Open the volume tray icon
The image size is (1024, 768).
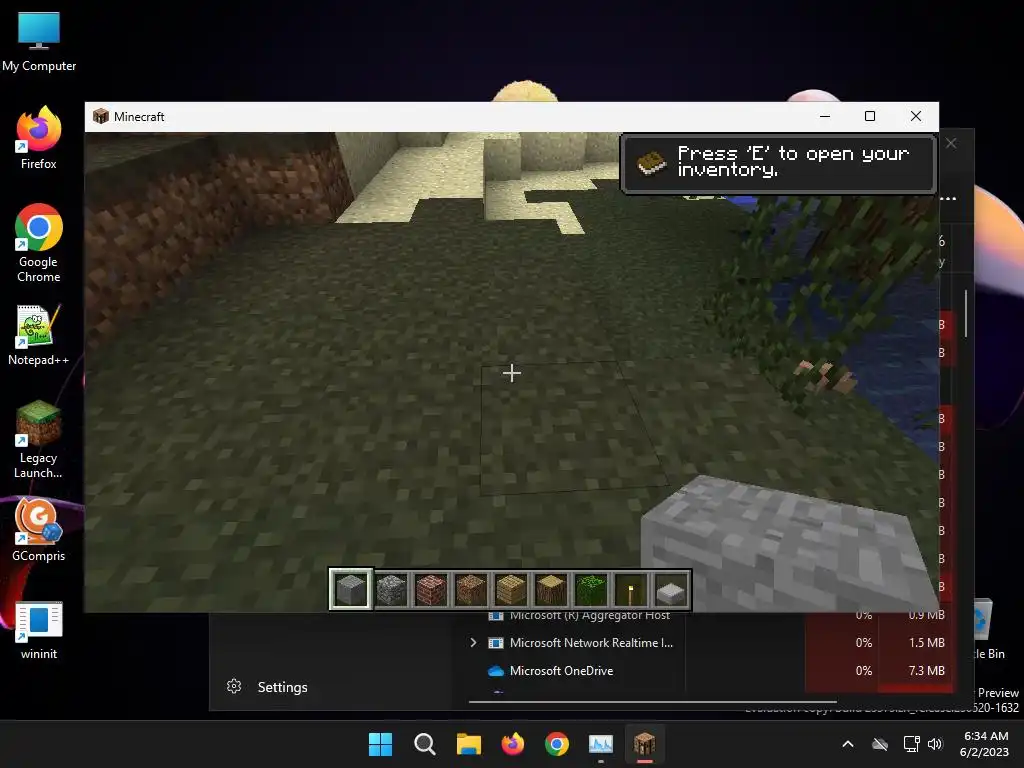pyautogui.click(x=935, y=744)
